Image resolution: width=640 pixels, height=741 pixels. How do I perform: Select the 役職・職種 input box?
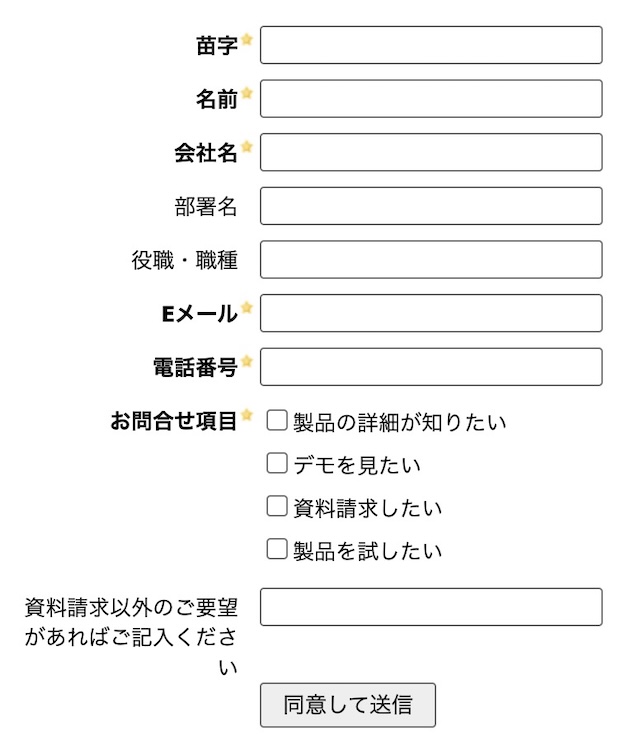coord(431,260)
